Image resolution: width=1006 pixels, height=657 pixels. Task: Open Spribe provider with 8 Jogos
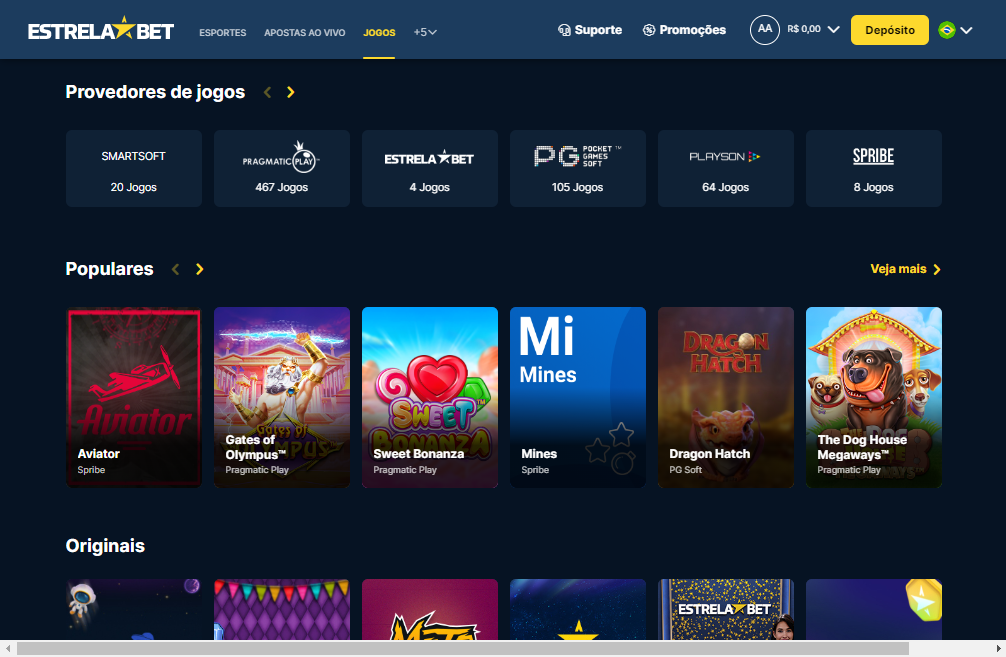[x=874, y=169]
